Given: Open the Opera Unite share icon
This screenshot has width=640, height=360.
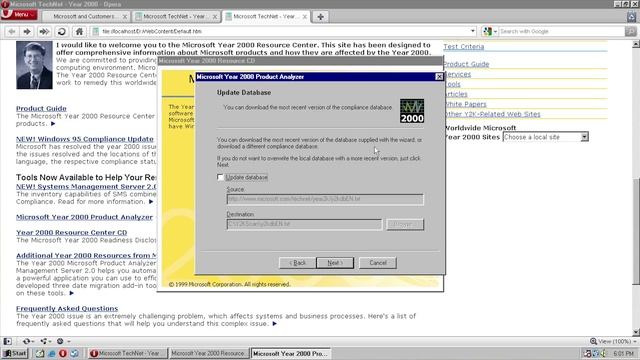Looking at the screenshot, I should click(45, 341).
